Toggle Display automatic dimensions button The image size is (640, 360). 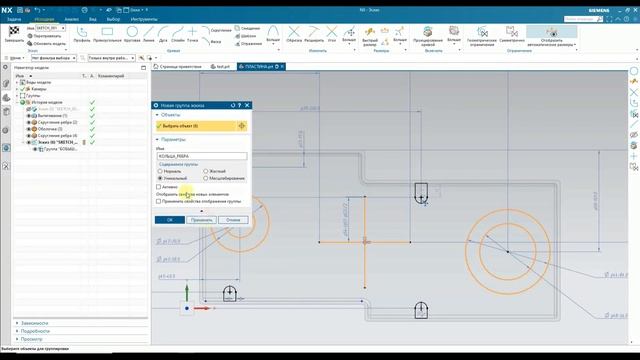pos(551,35)
